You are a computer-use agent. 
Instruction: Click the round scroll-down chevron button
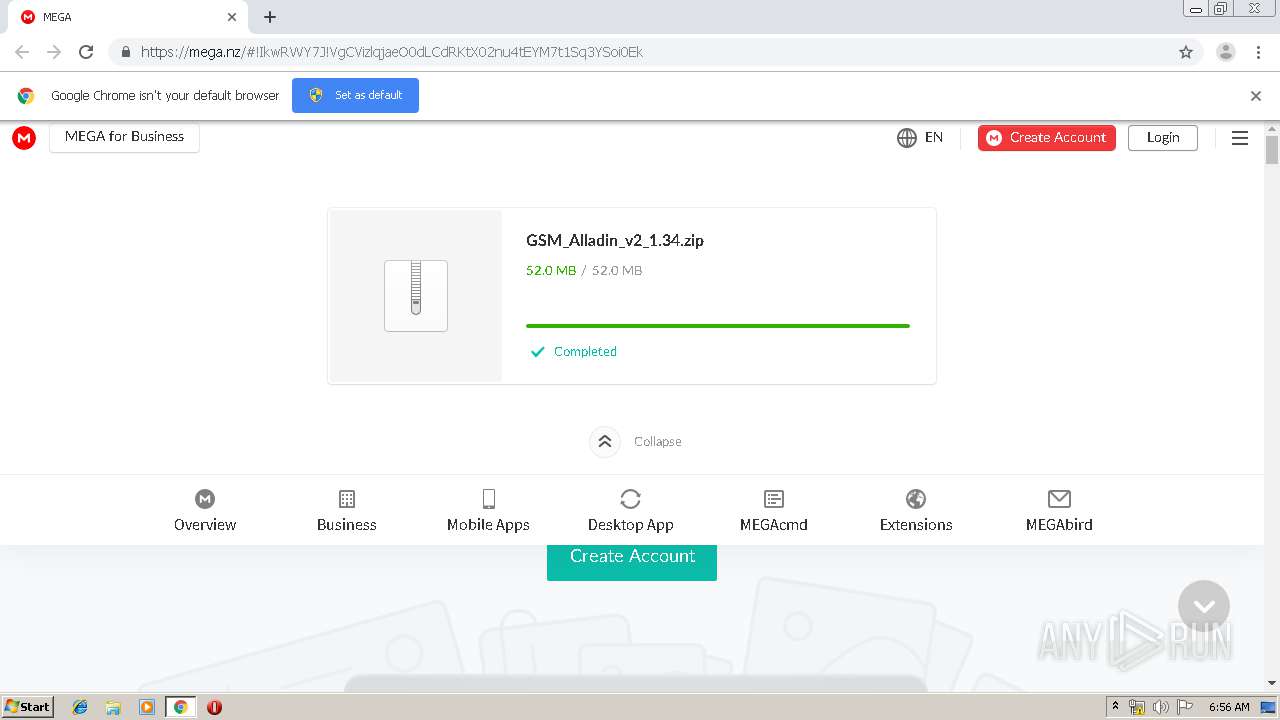coord(1204,606)
